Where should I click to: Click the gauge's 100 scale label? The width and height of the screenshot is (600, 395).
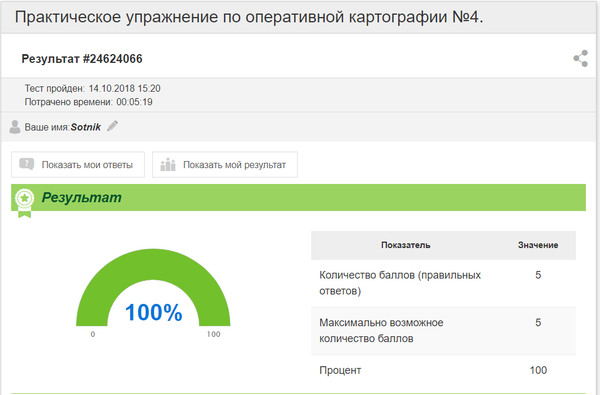point(214,334)
